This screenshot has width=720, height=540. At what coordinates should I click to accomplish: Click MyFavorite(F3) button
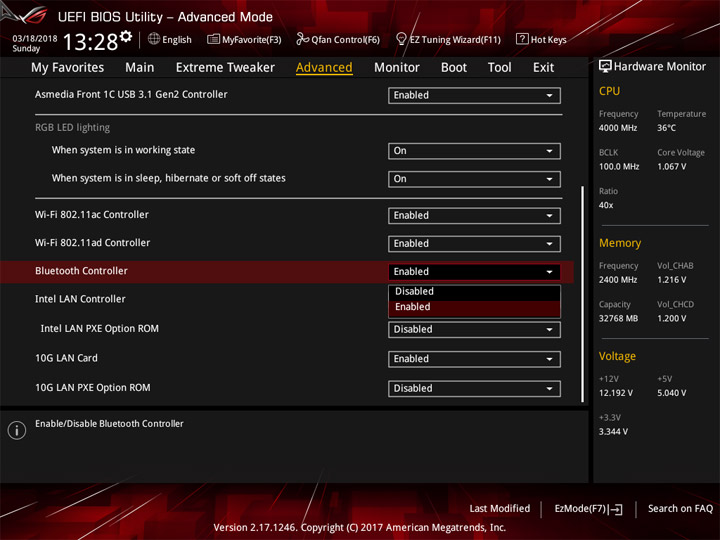click(244, 39)
